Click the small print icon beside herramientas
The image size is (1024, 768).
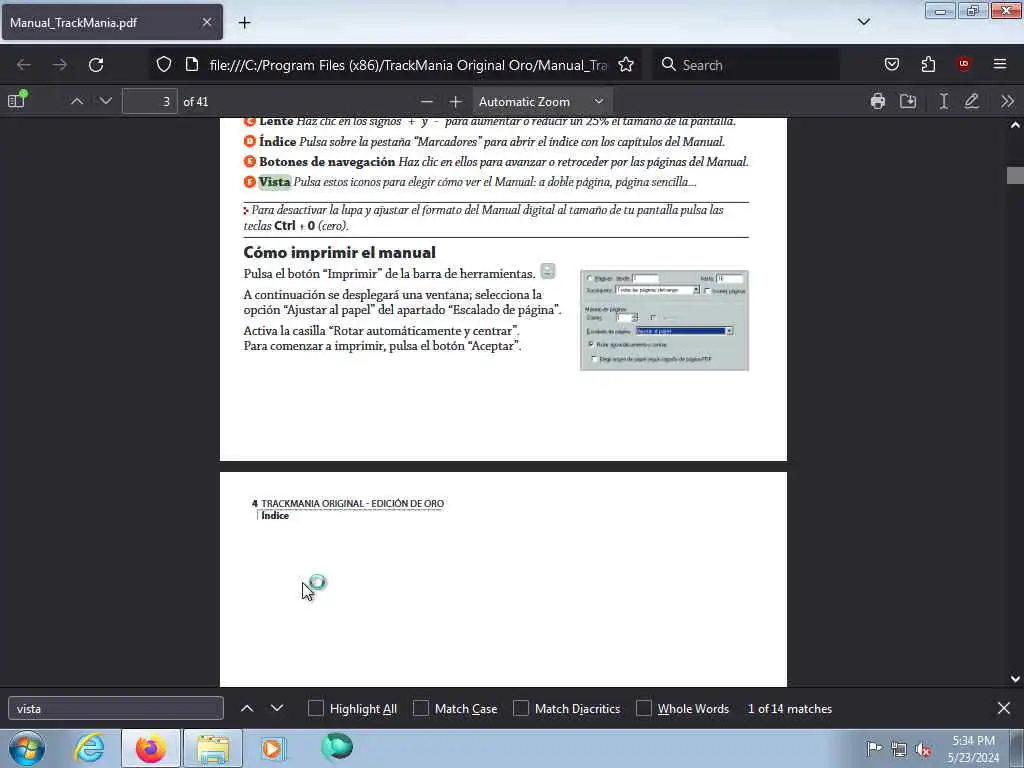coord(548,271)
